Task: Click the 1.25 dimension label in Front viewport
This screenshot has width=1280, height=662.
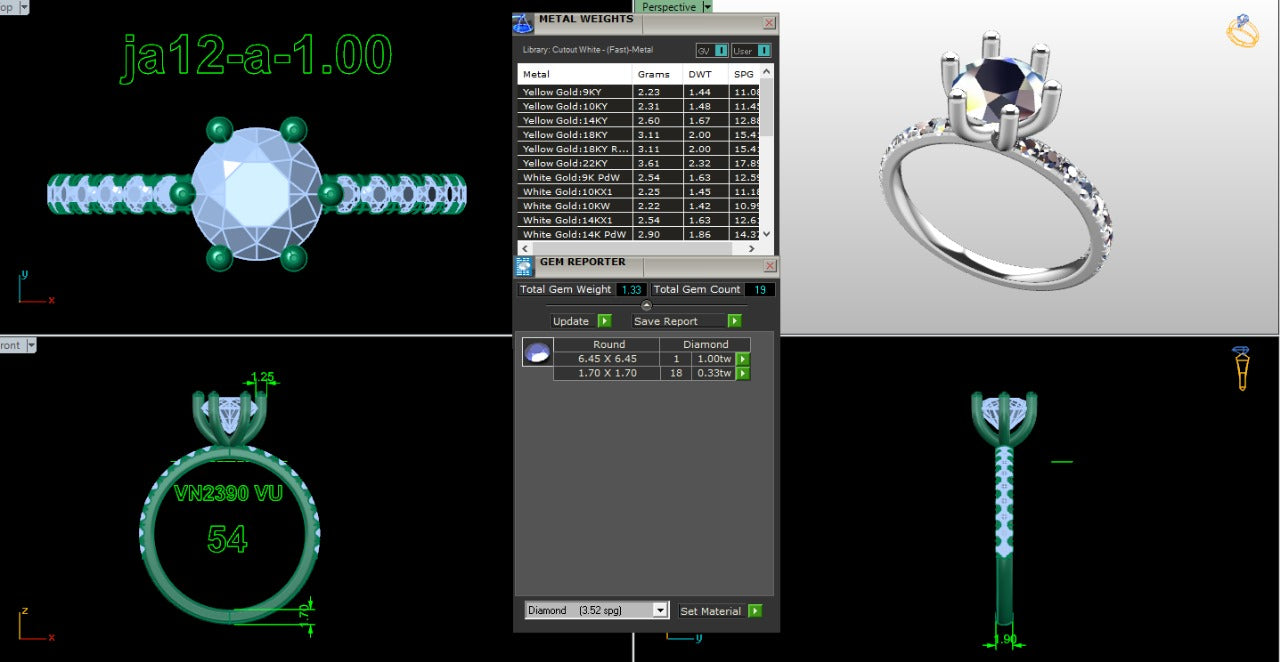Action: tap(262, 378)
